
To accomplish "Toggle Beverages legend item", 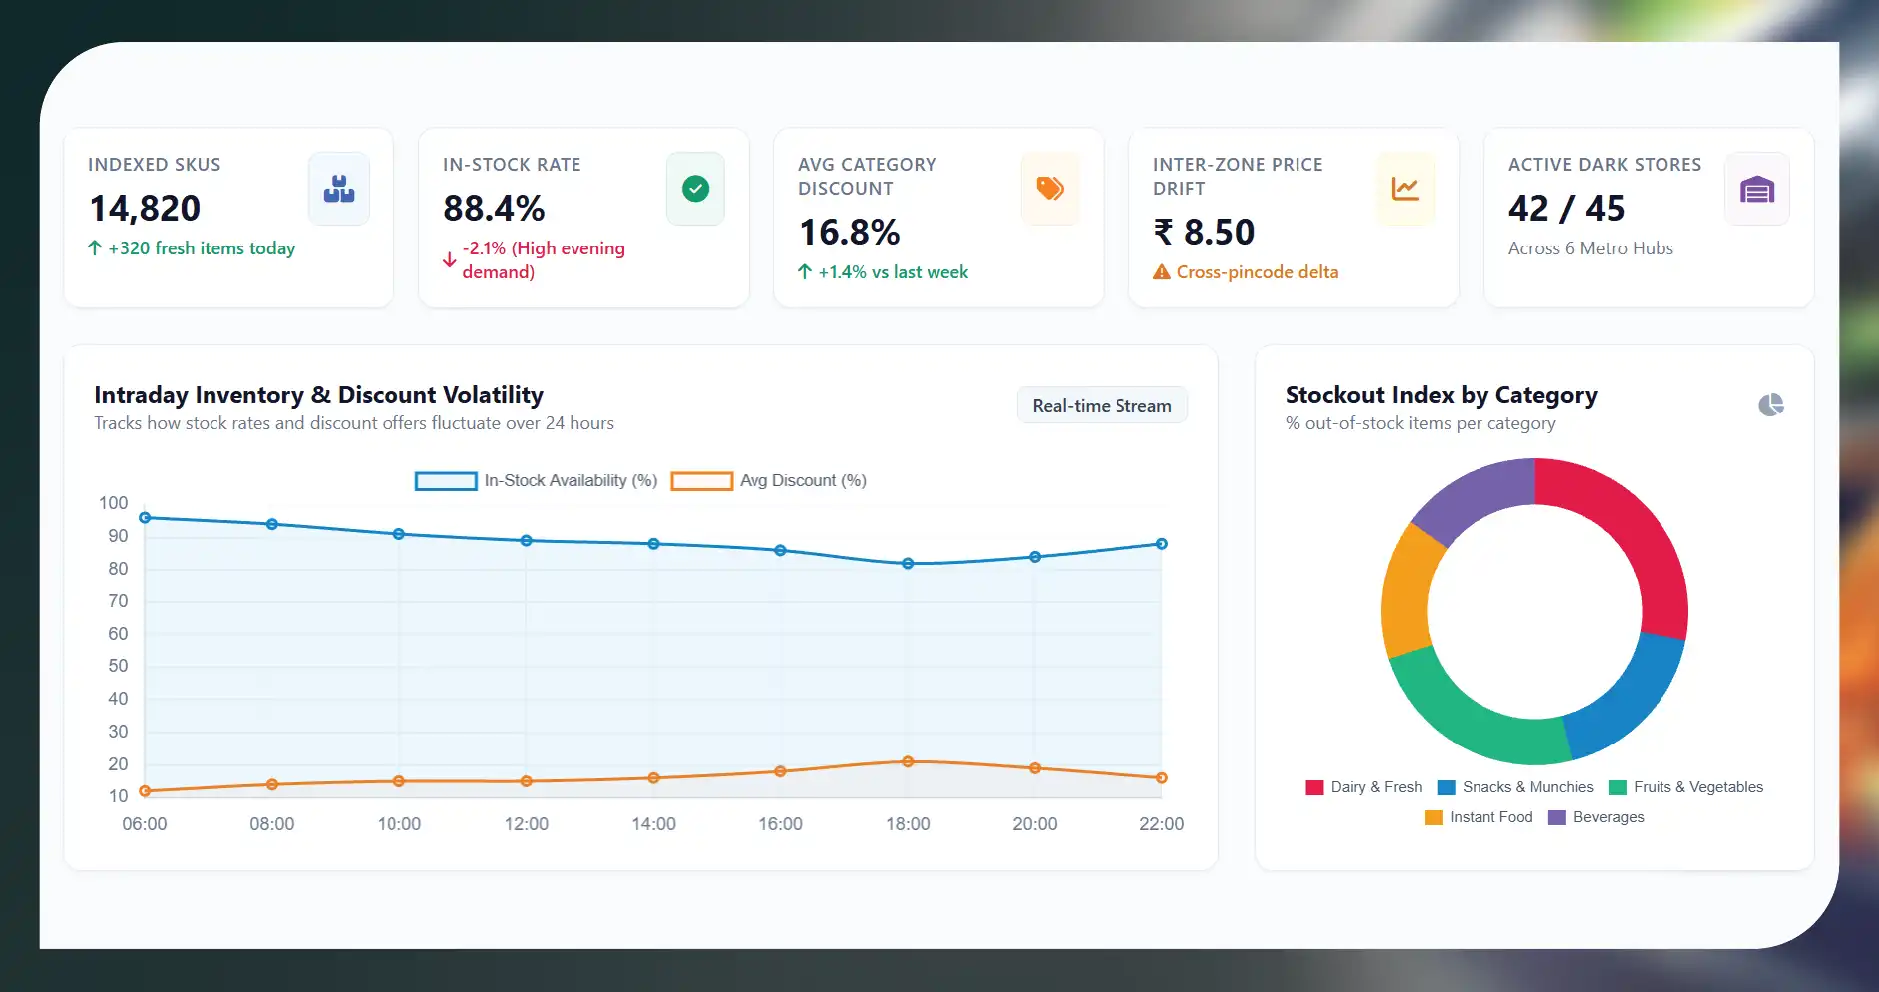I will click(1596, 817).
